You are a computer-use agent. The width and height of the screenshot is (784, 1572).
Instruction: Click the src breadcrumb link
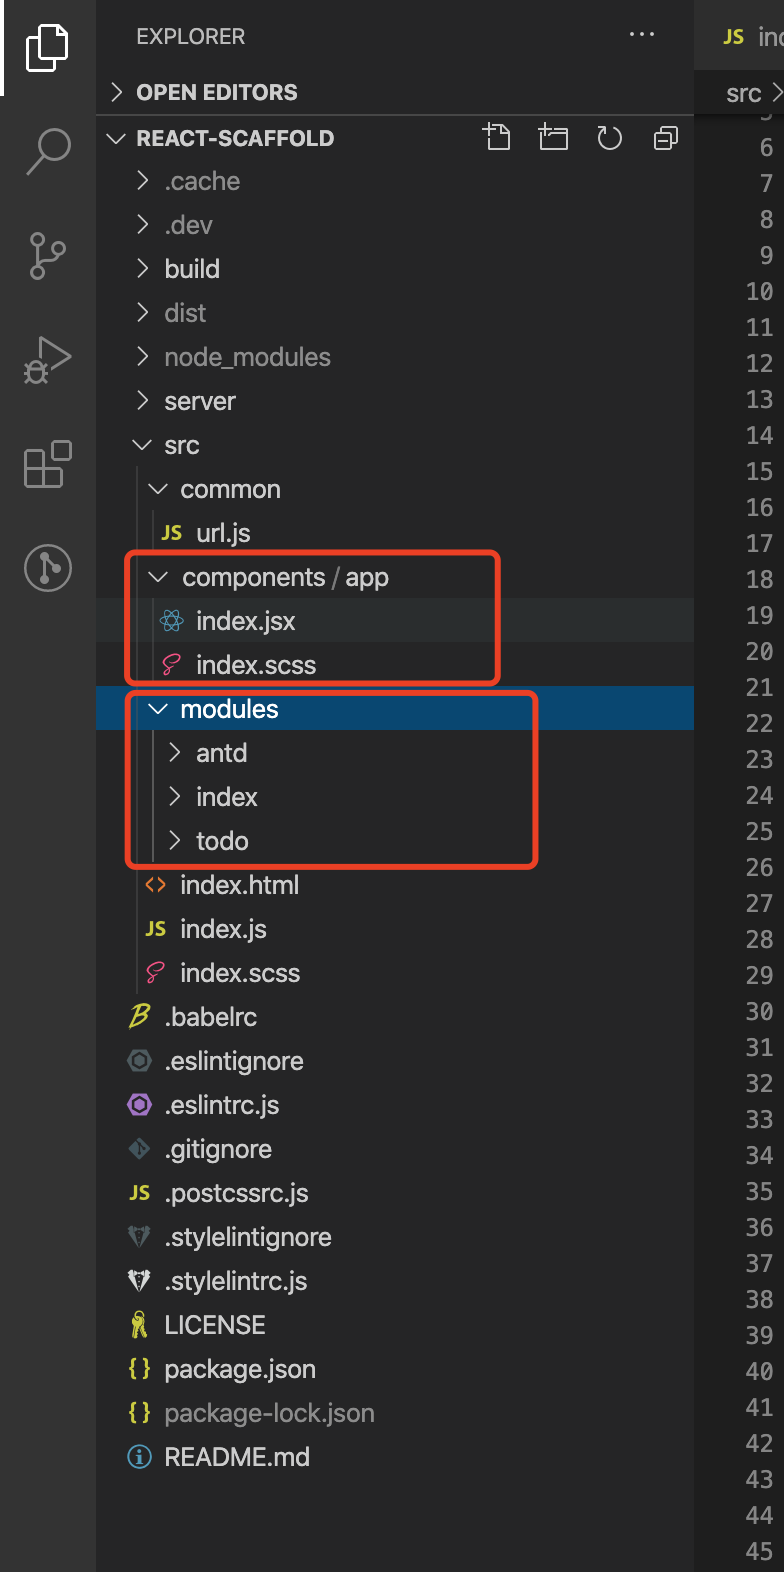click(743, 94)
